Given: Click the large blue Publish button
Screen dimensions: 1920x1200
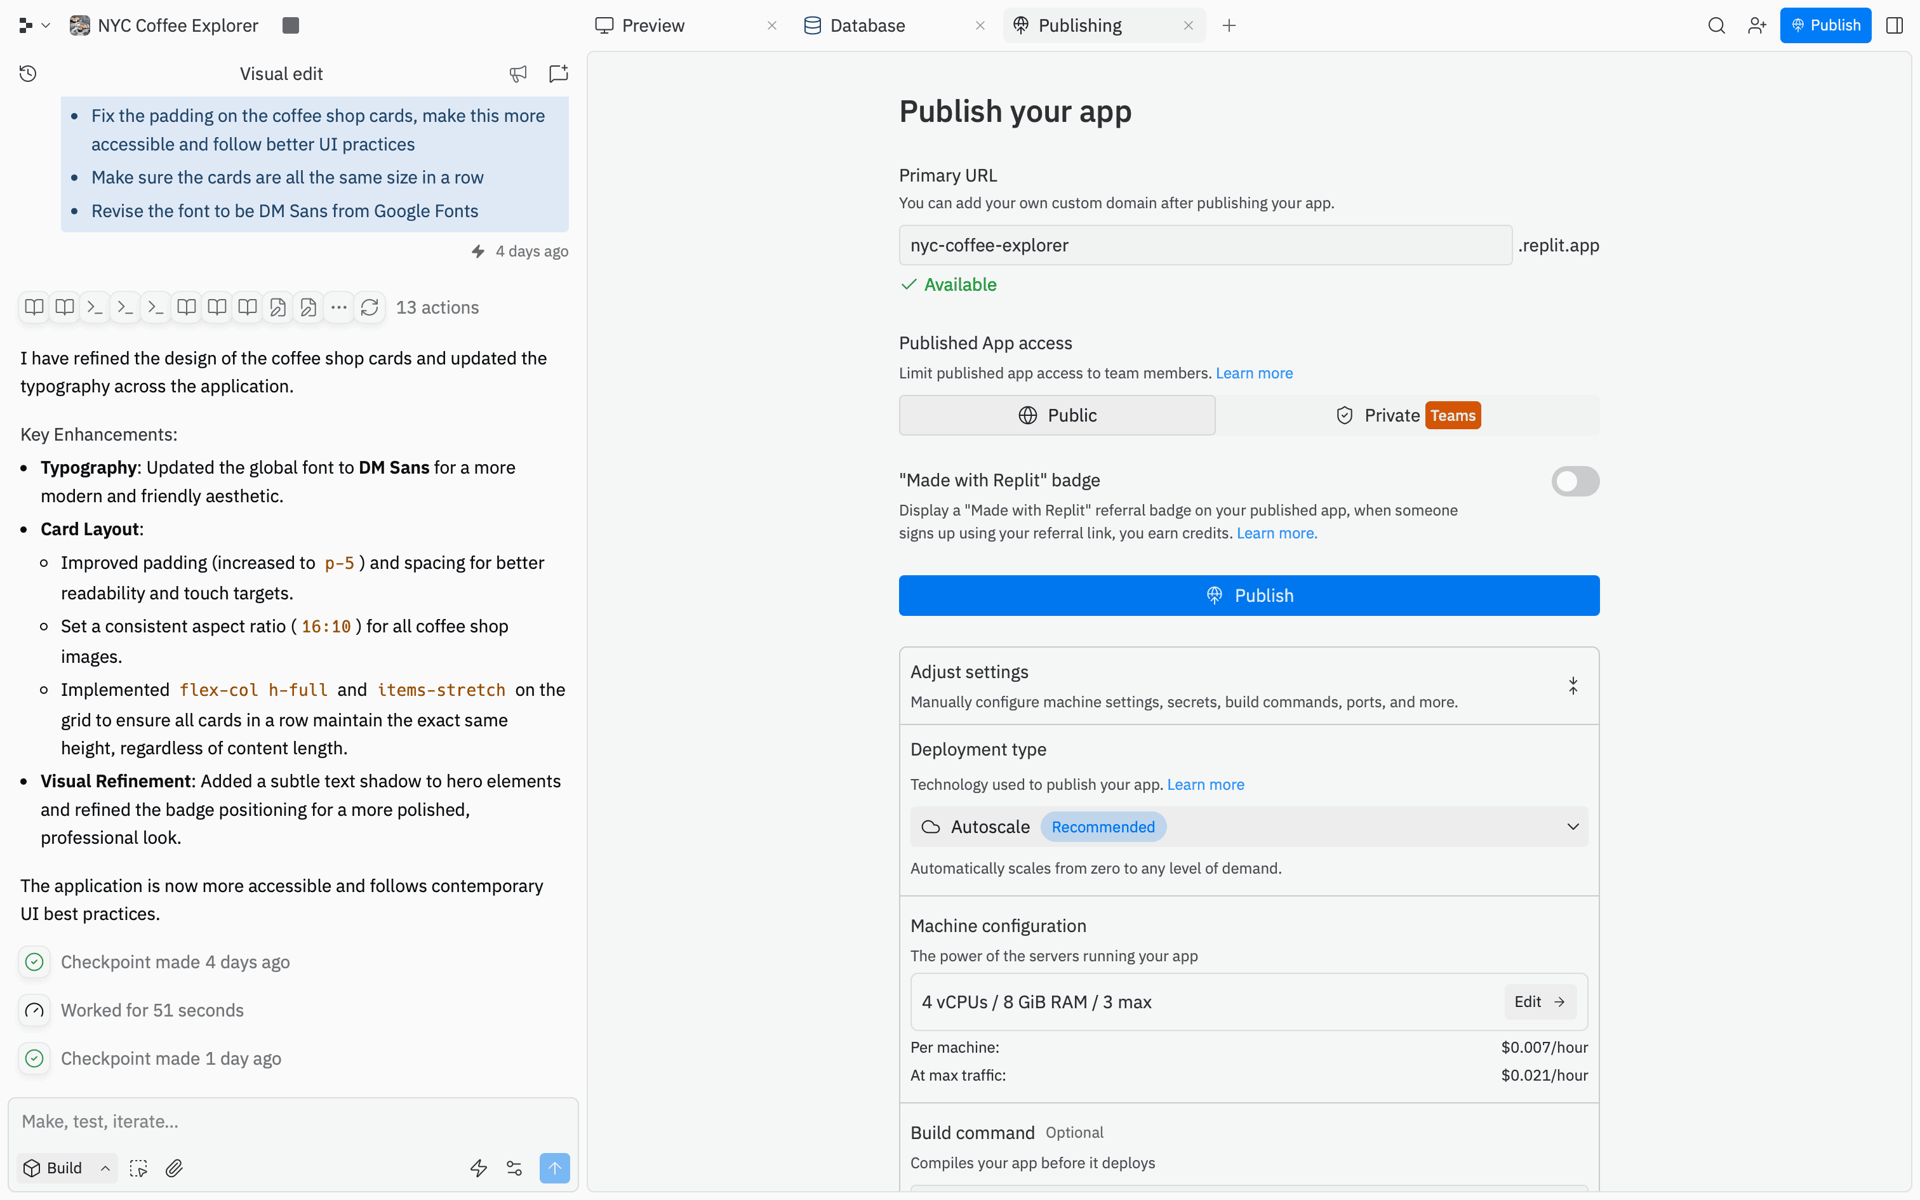Looking at the screenshot, I should 1249,596.
